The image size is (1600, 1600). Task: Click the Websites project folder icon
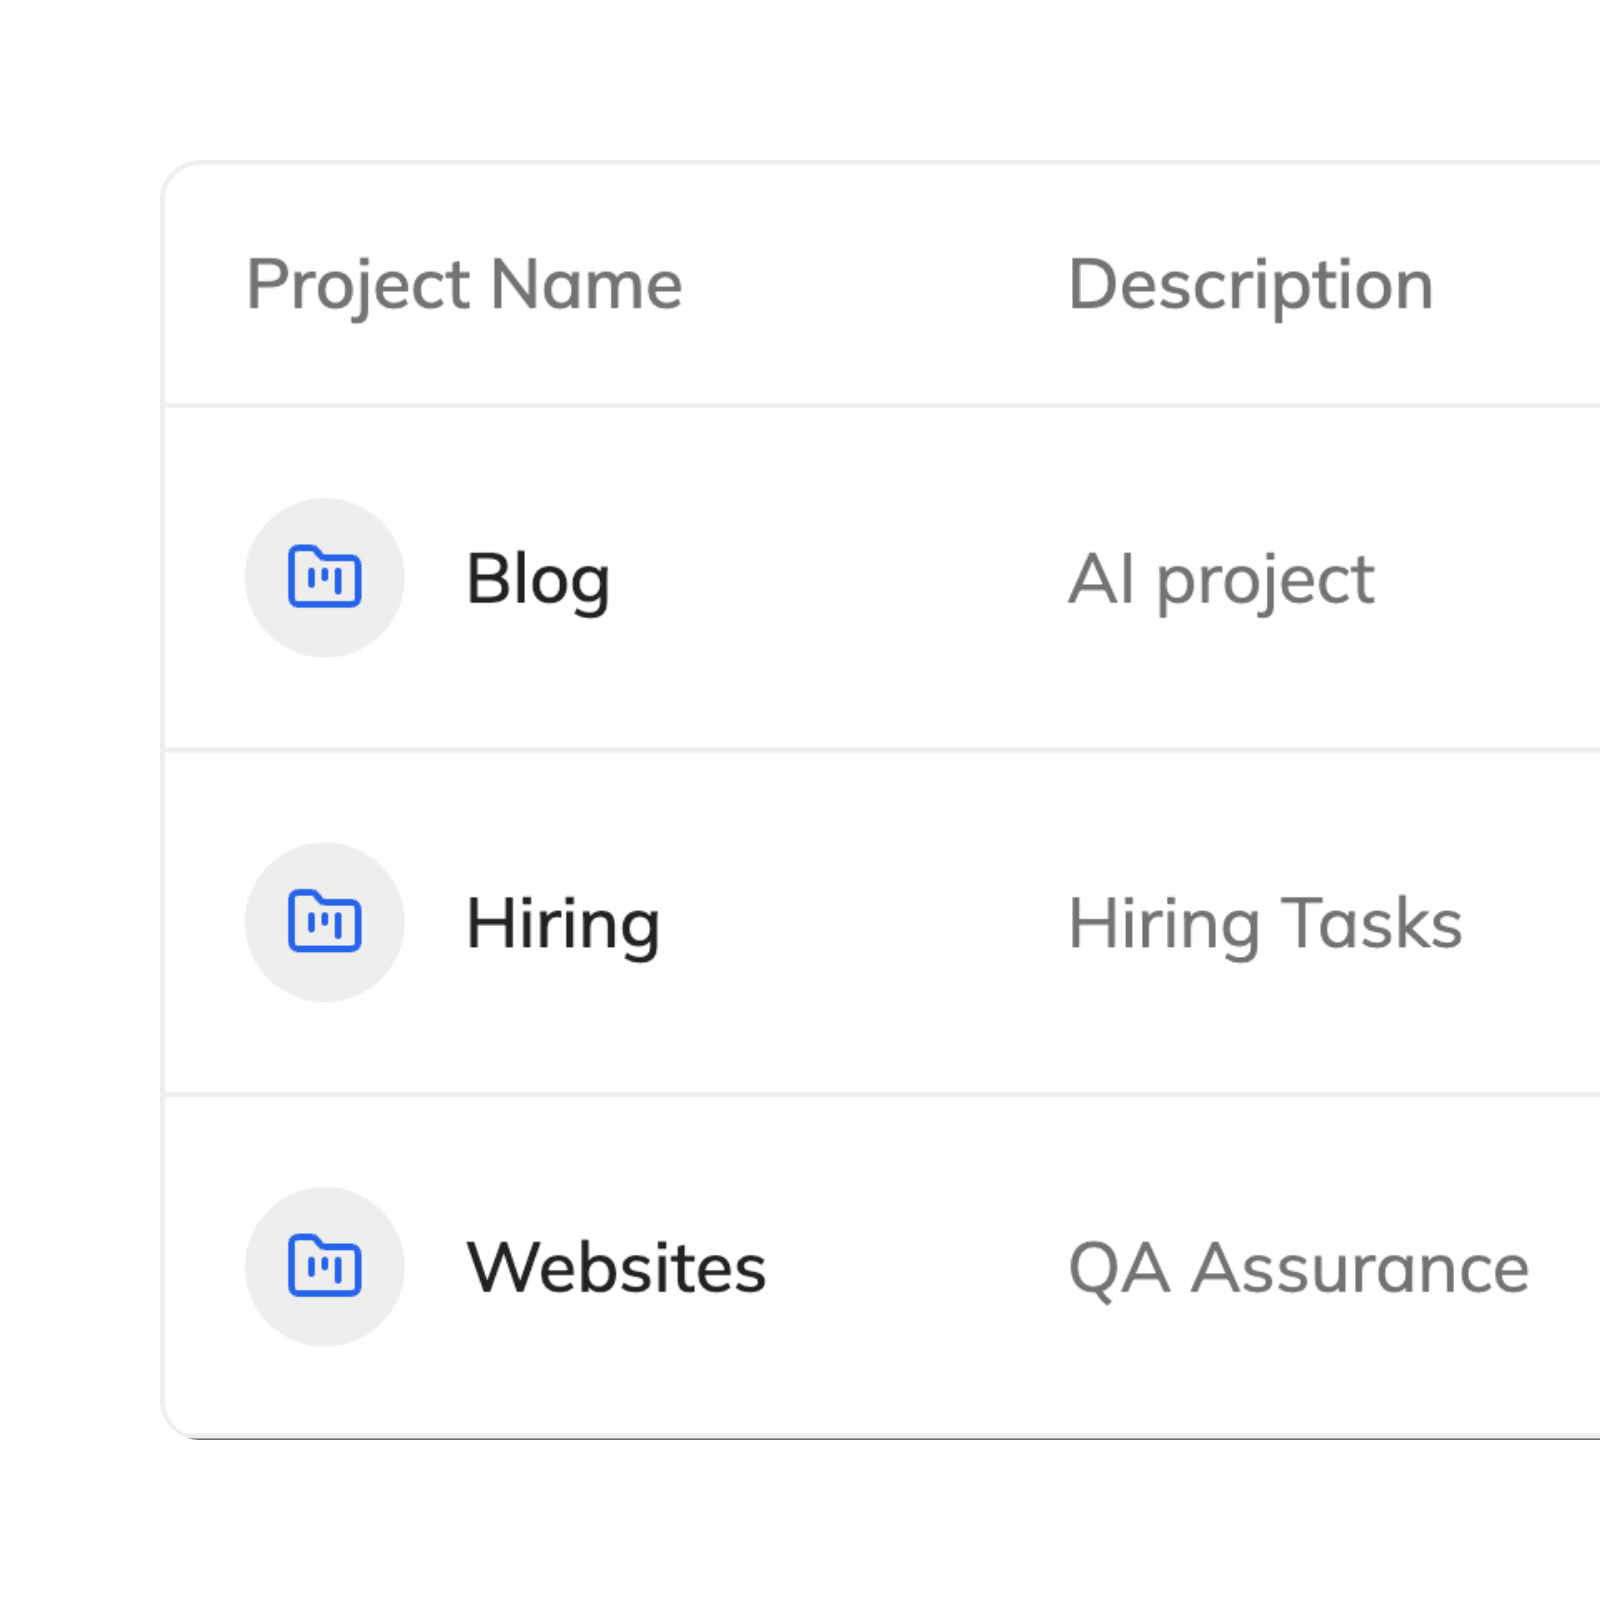pos(324,1269)
